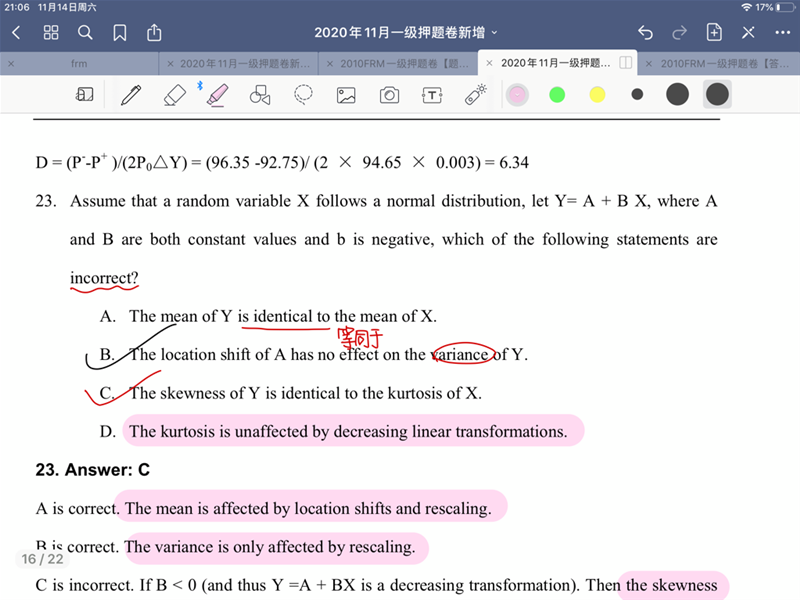Choose the pink highlighter color
Viewport: 800px width, 600px height.
coord(517,95)
